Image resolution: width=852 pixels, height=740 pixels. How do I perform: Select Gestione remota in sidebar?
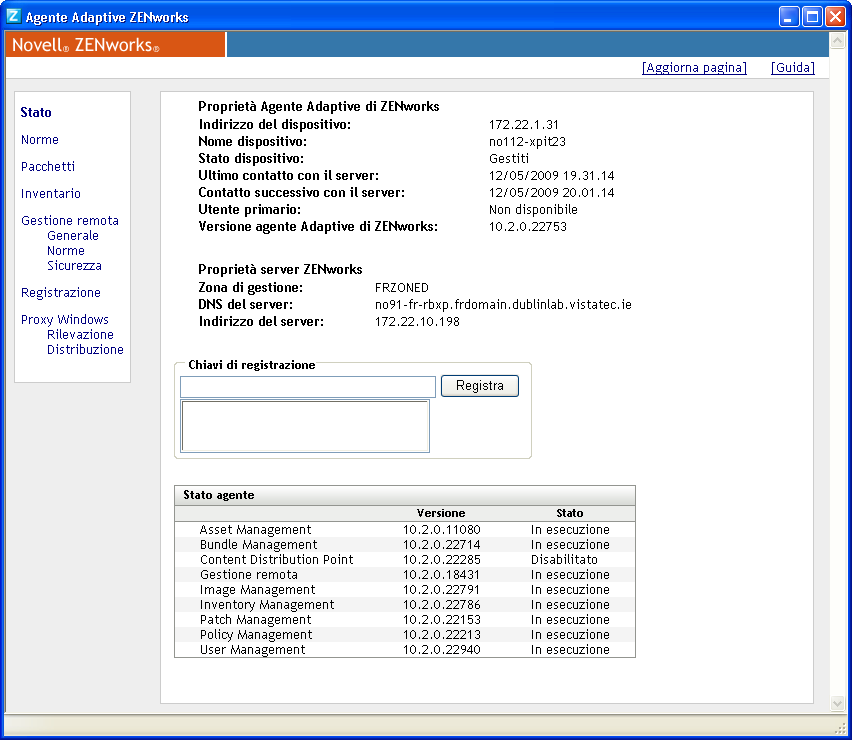(x=70, y=221)
